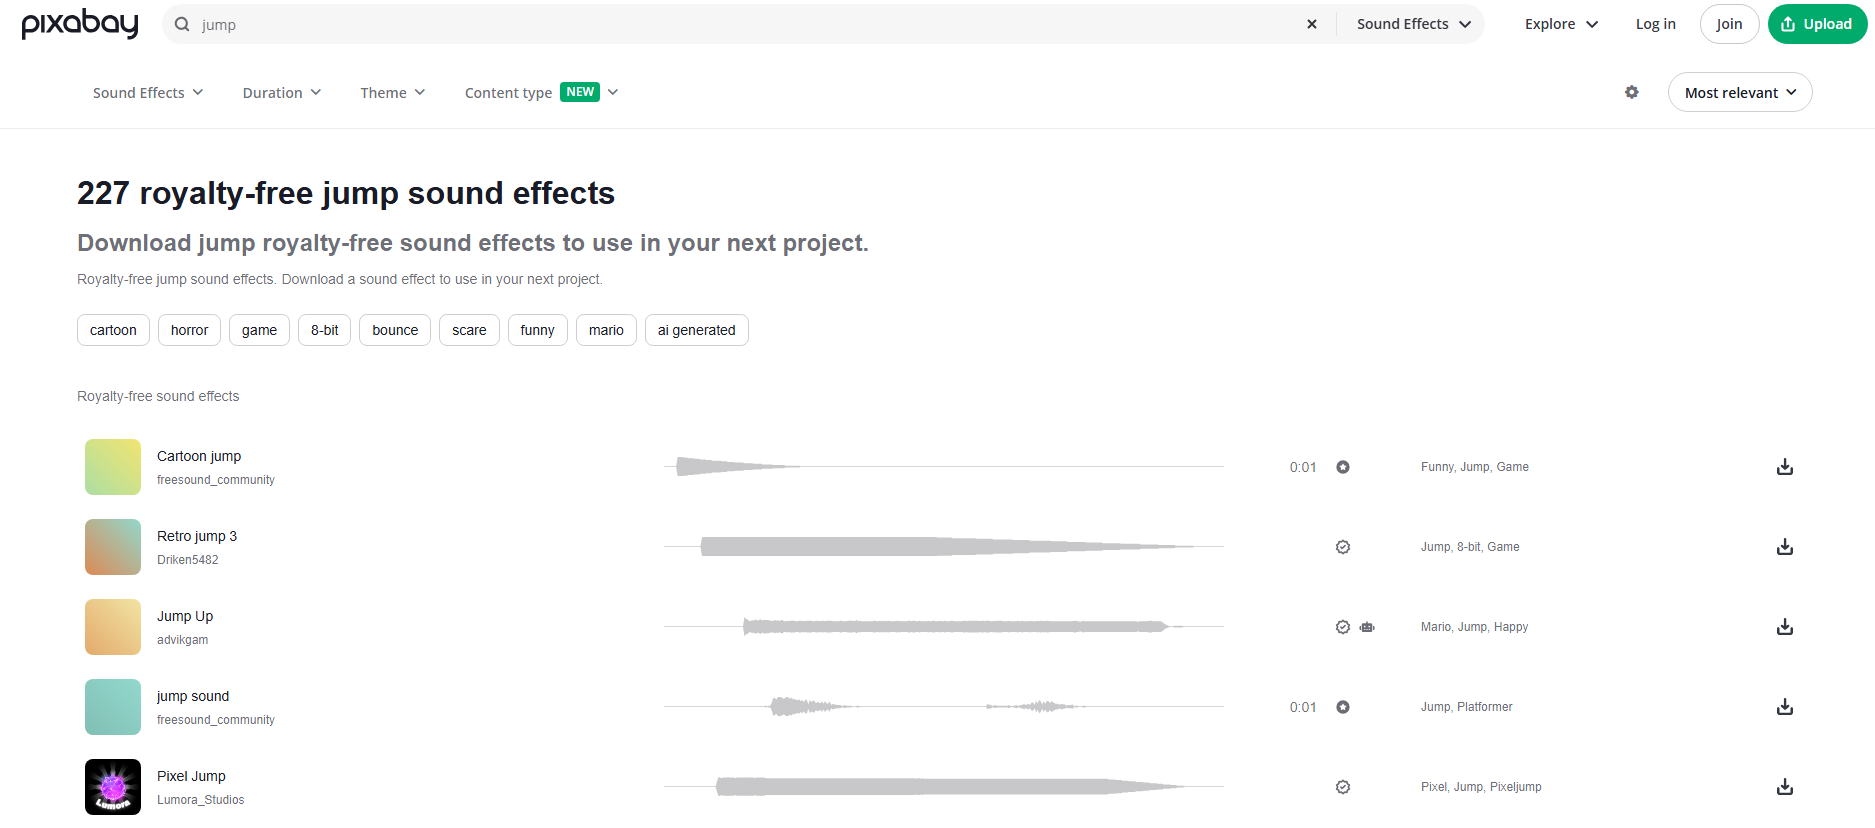
Task: Open the search settings gear icon
Action: (x=1631, y=92)
